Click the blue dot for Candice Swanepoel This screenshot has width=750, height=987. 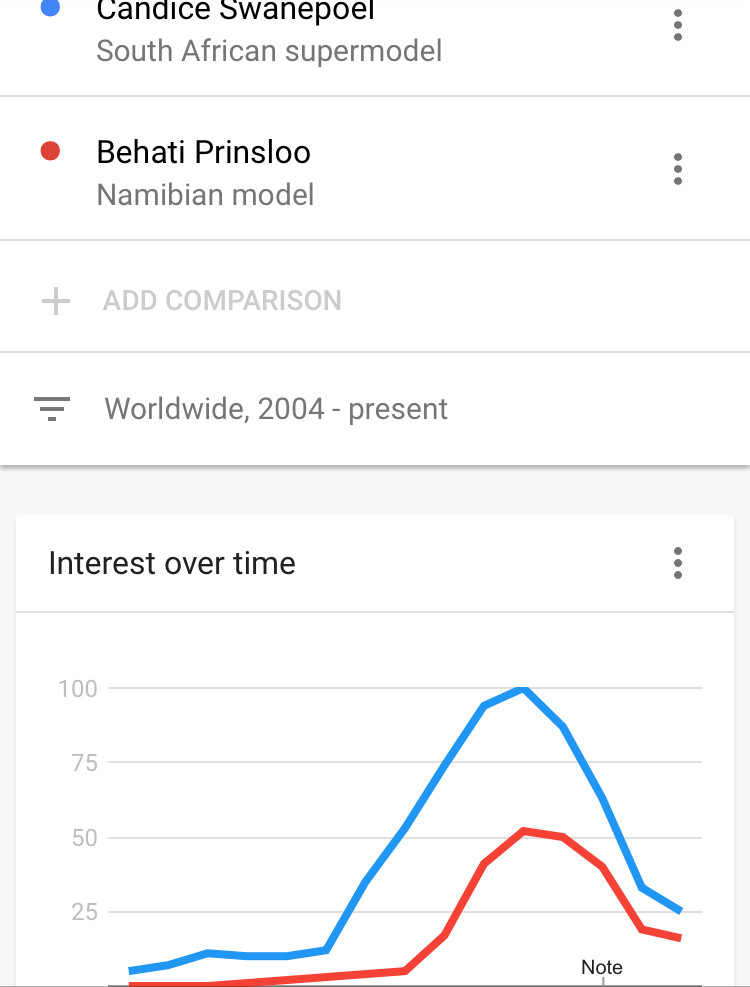pos(50,7)
